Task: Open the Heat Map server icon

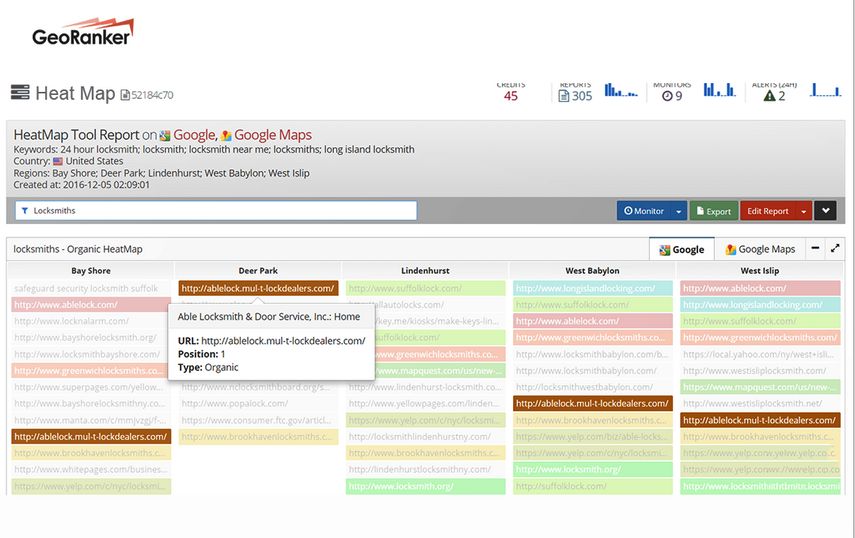Action: click(20, 92)
